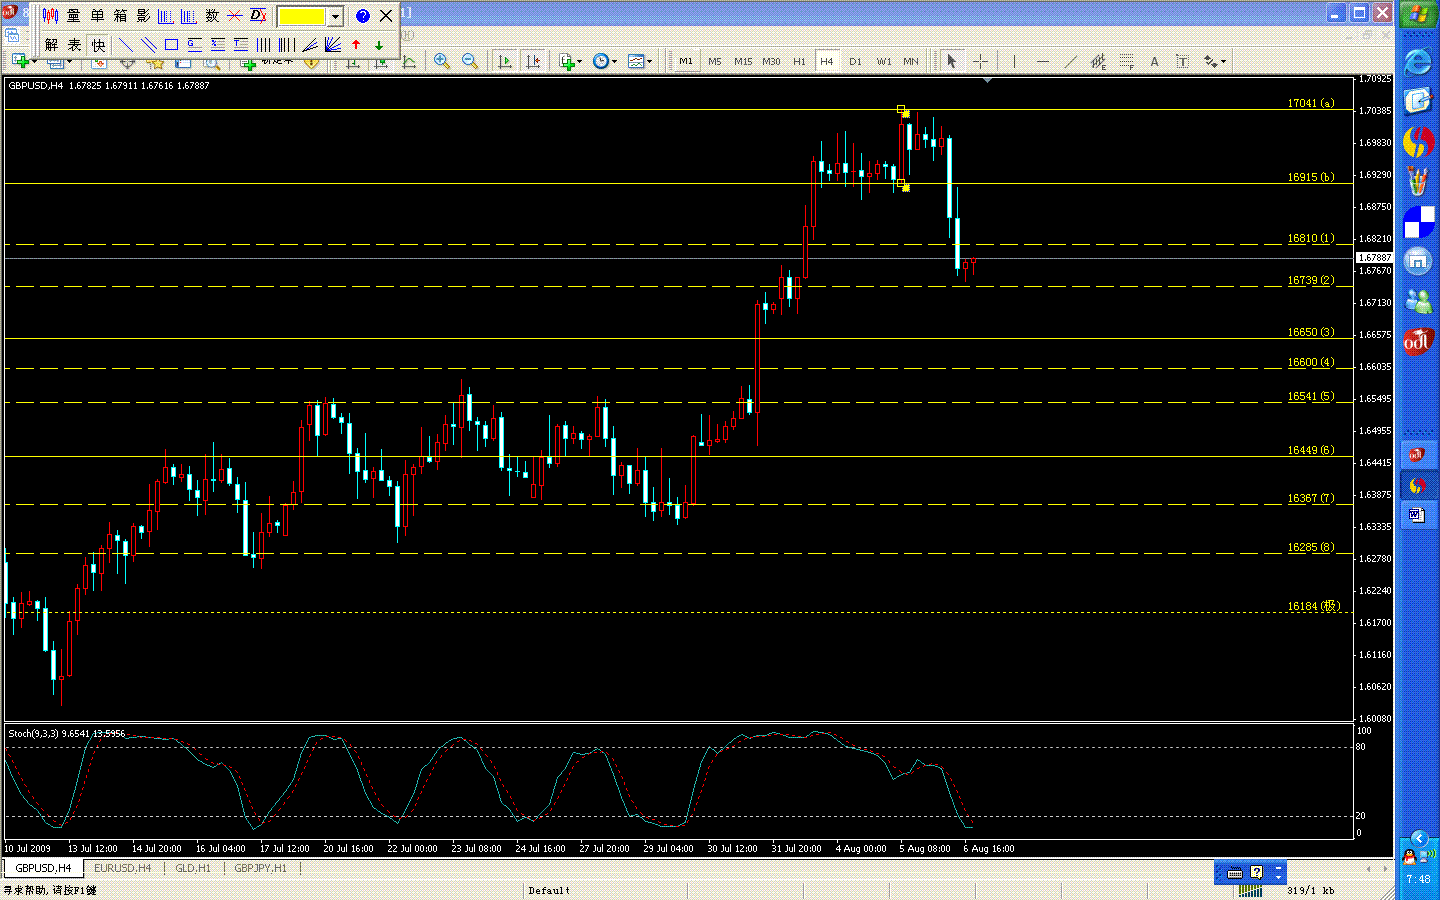The height and width of the screenshot is (900, 1440).
Task: Insert a red up arrow
Action: point(356,45)
